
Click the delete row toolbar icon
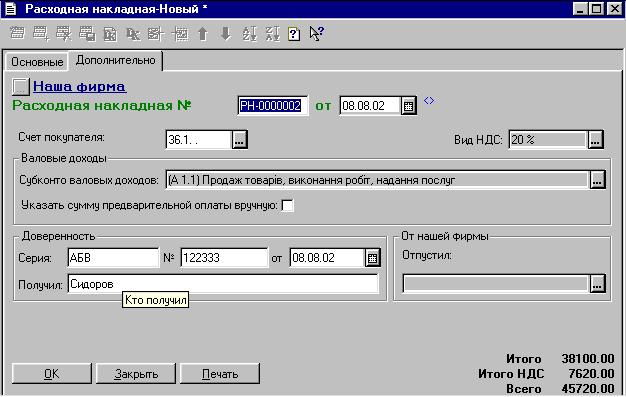coord(64,34)
